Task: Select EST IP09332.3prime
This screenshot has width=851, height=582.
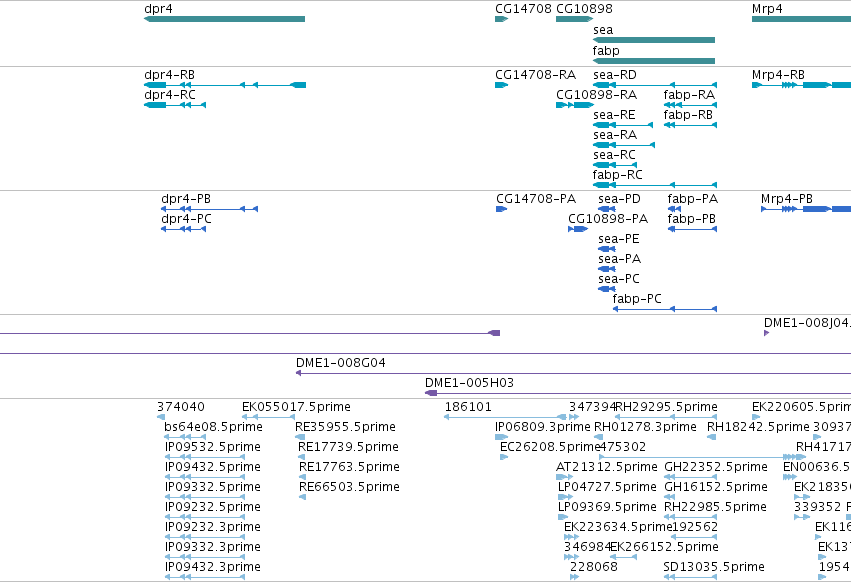Action: [205, 558]
